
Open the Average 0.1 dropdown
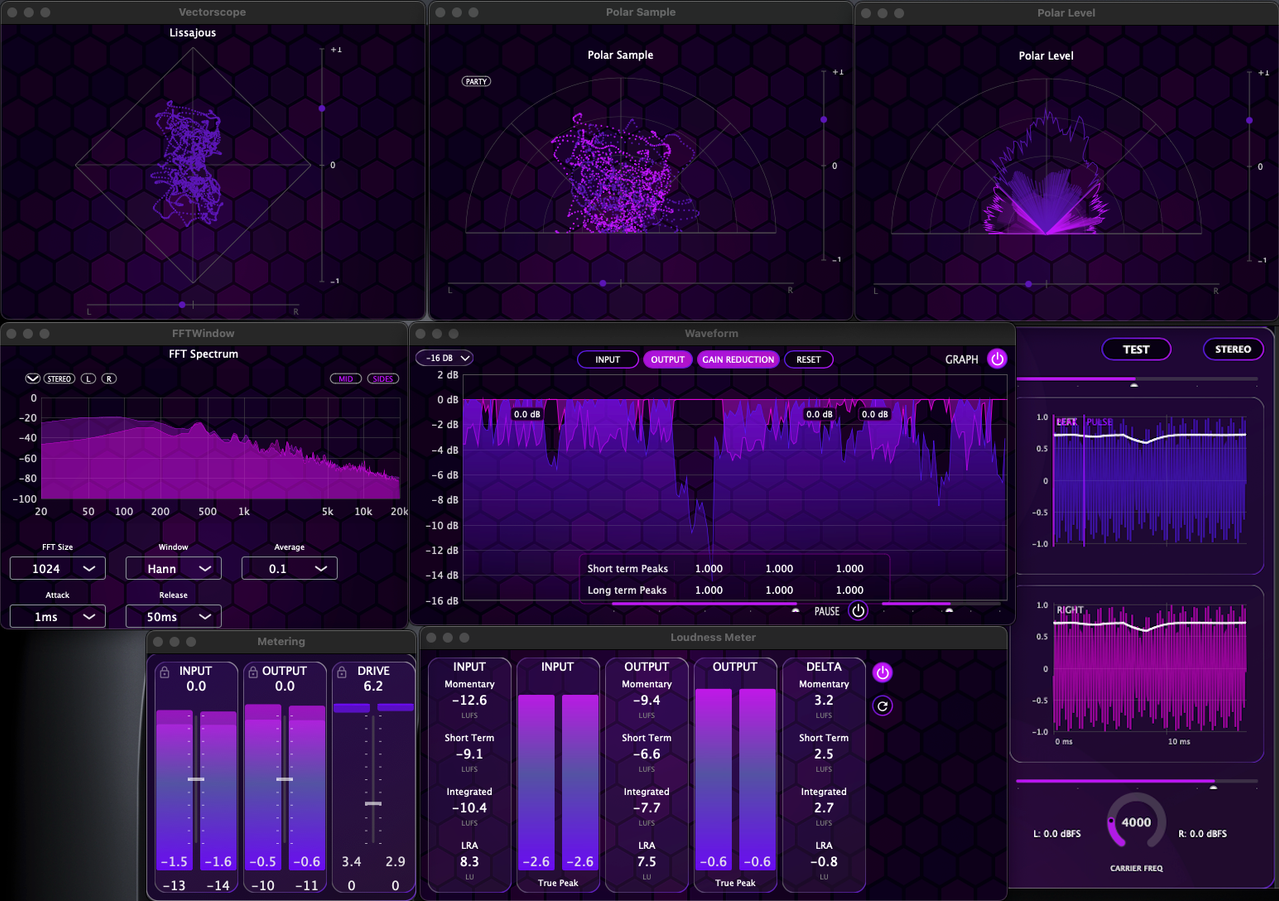point(290,569)
